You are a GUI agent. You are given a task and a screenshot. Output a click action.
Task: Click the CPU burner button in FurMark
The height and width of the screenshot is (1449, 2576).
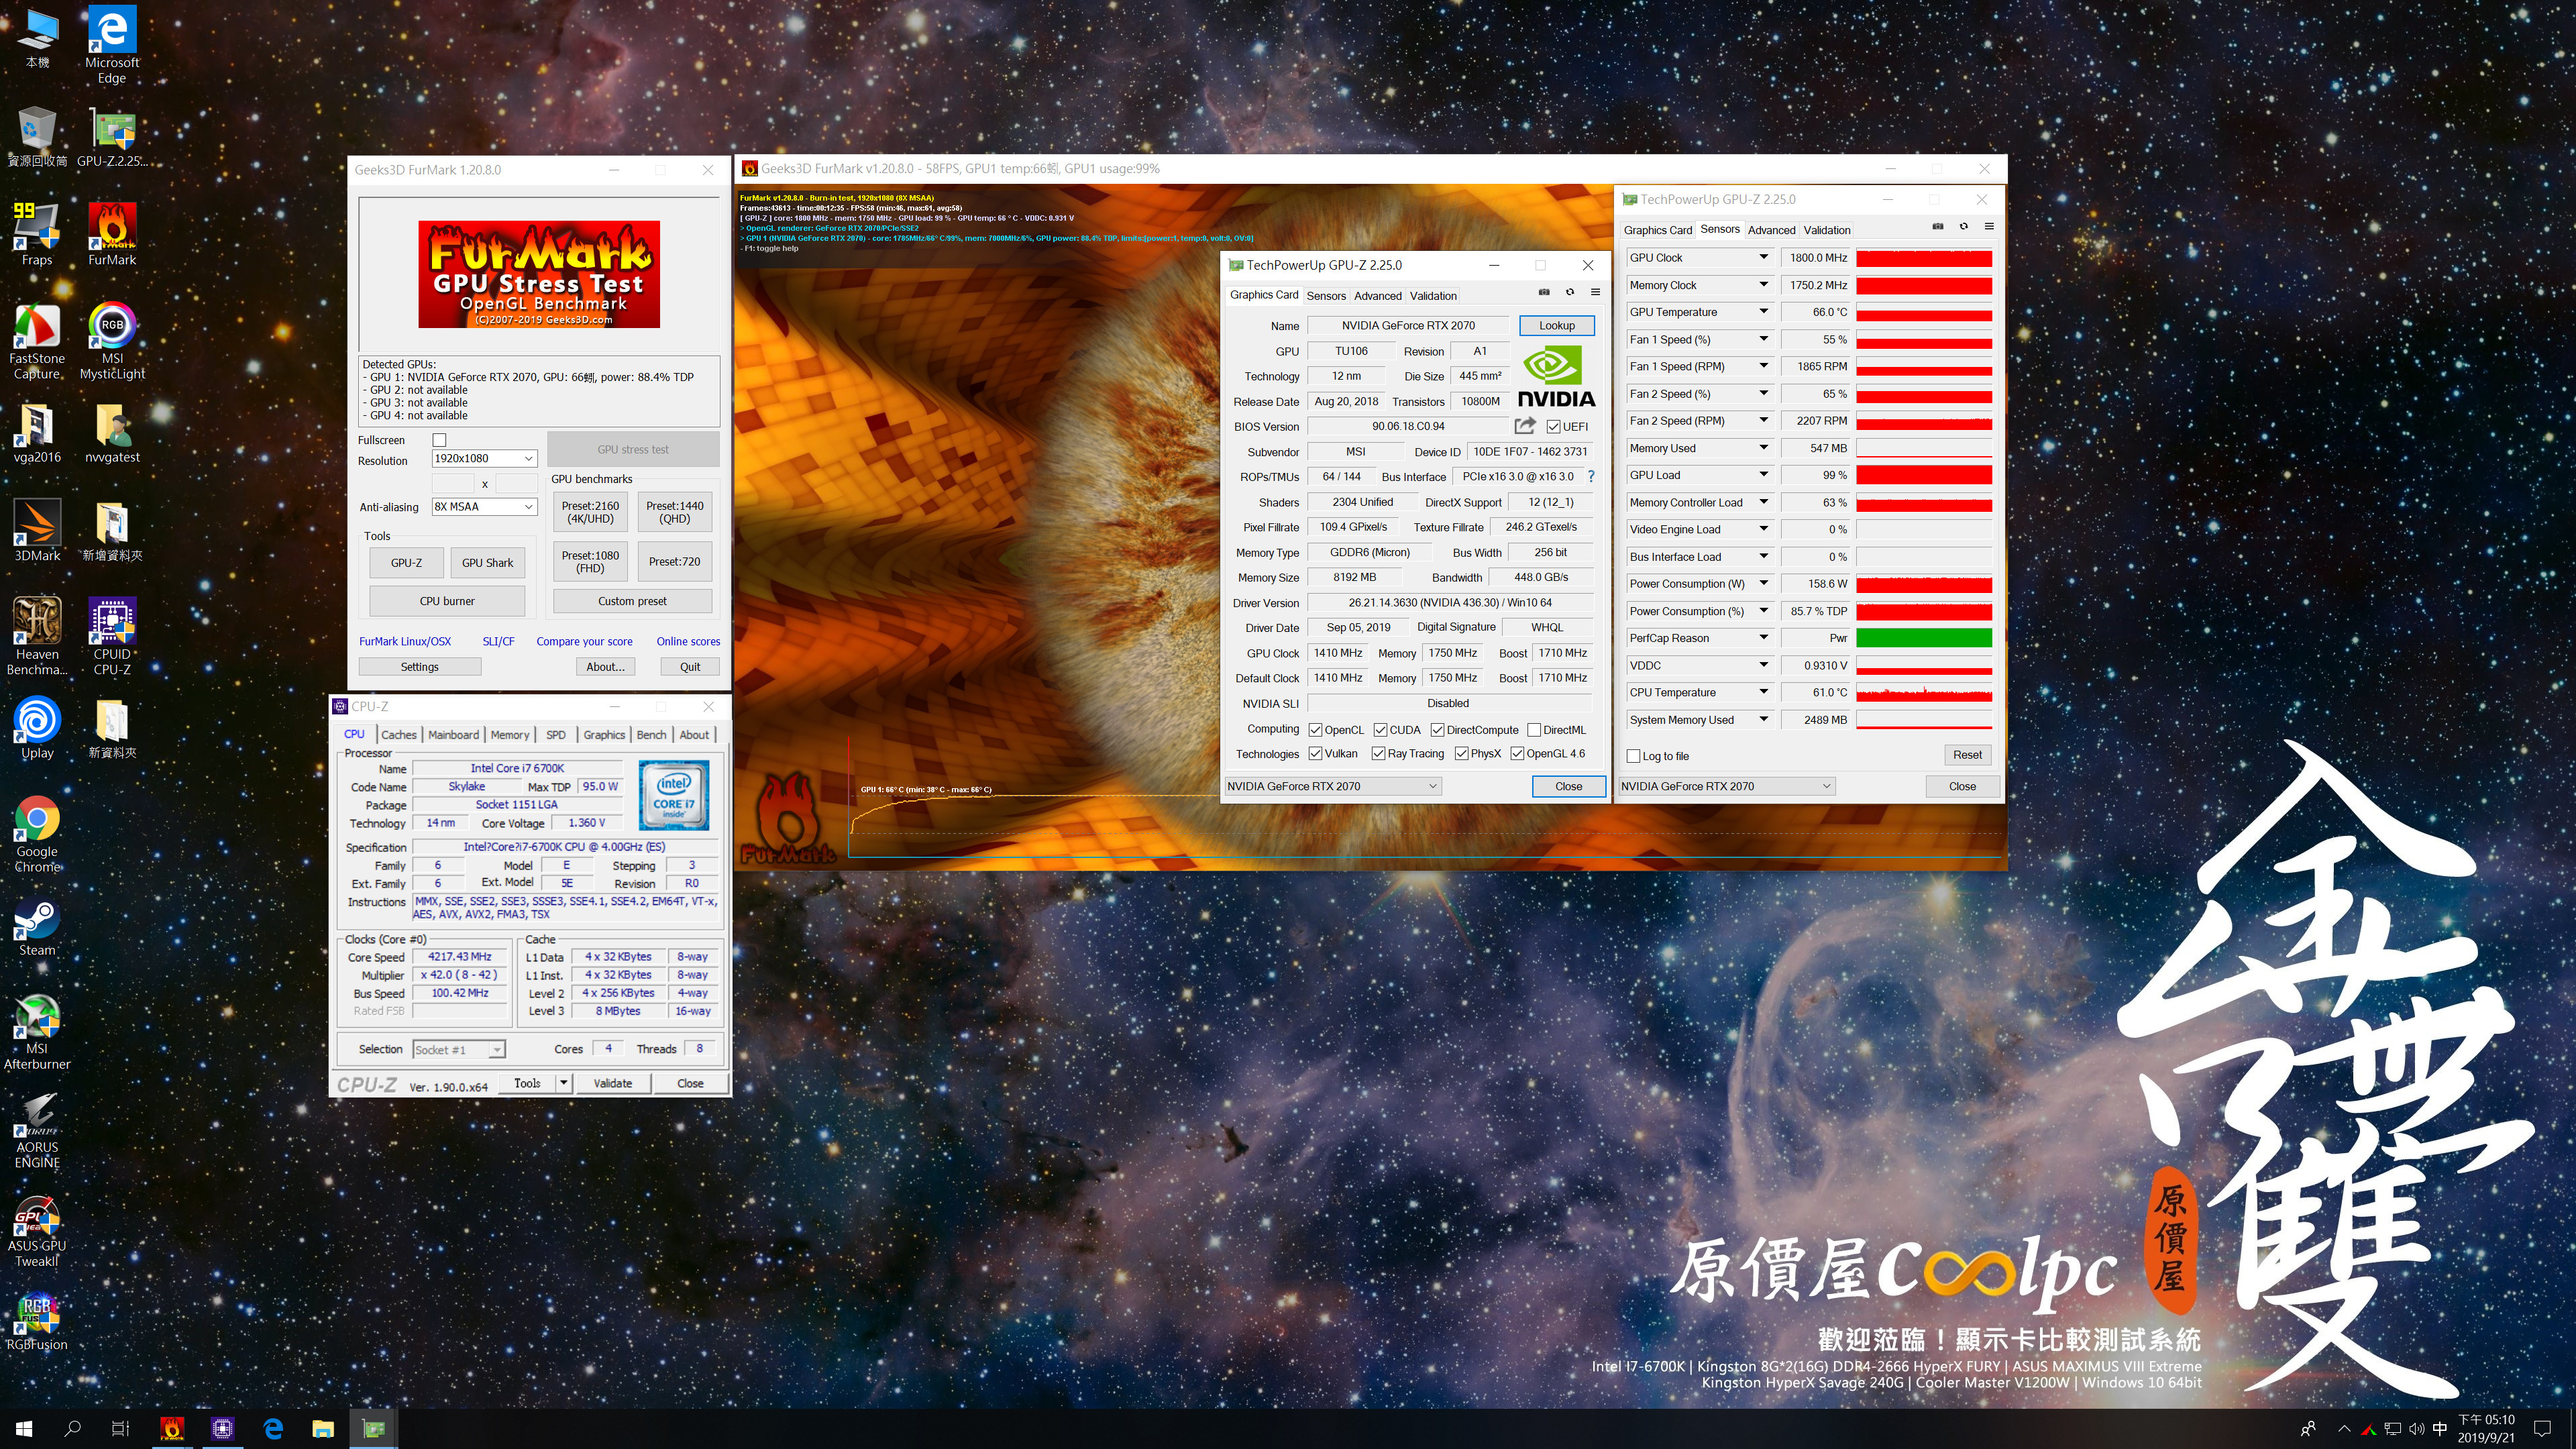447,601
